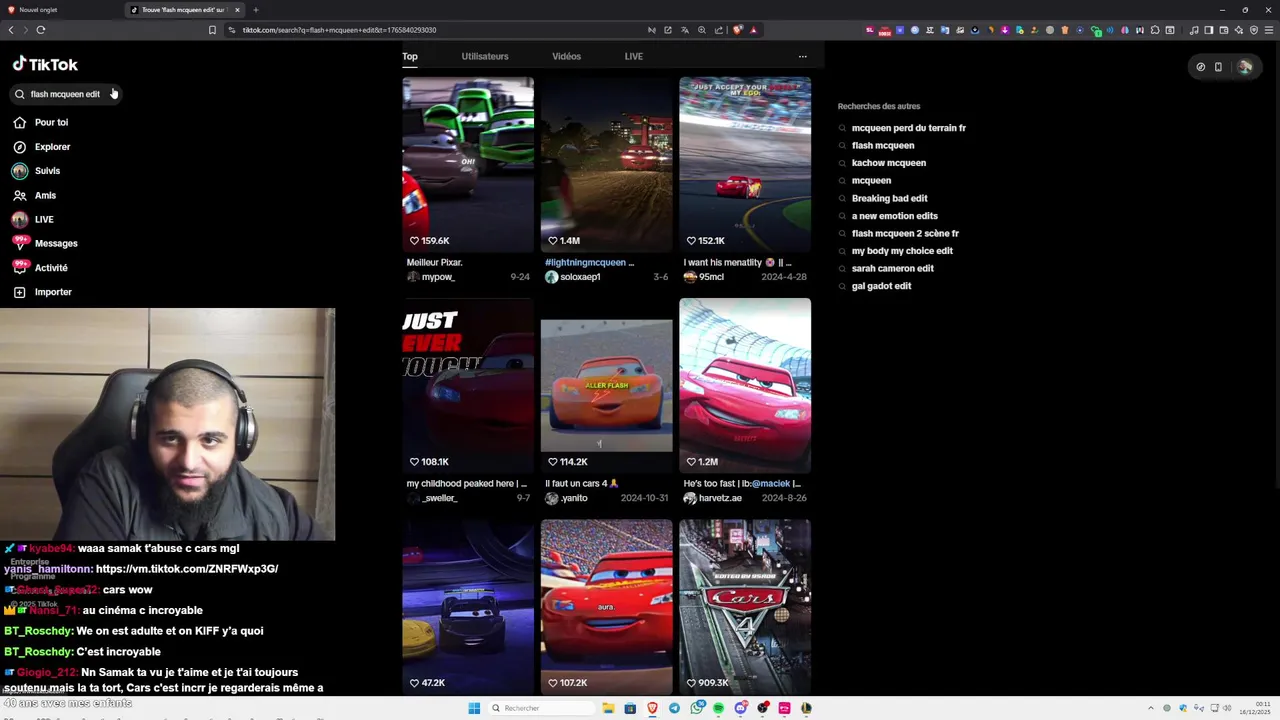The height and width of the screenshot is (720, 1280).
Task: Open the JUST NEVER TOUCH video thumbnail
Action: pos(468,385)
